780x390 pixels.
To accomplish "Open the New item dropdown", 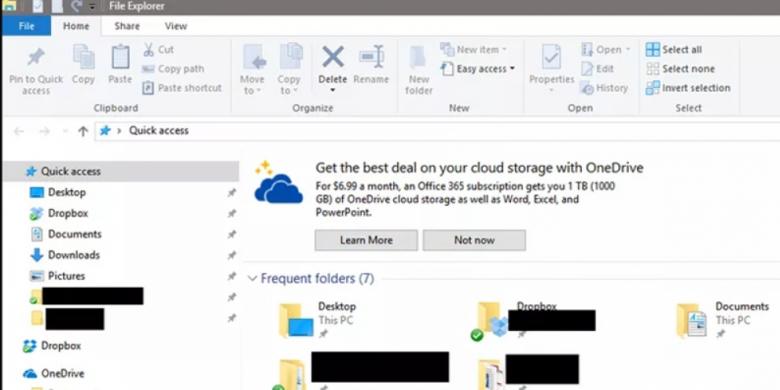I will pyautogui.click(x=474, y=49).
